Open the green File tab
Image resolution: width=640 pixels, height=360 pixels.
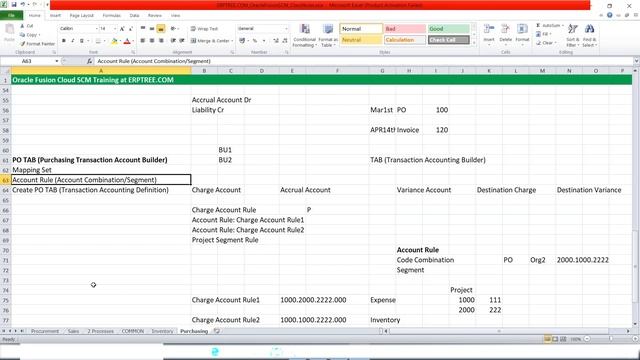click(x=11, y=15)
